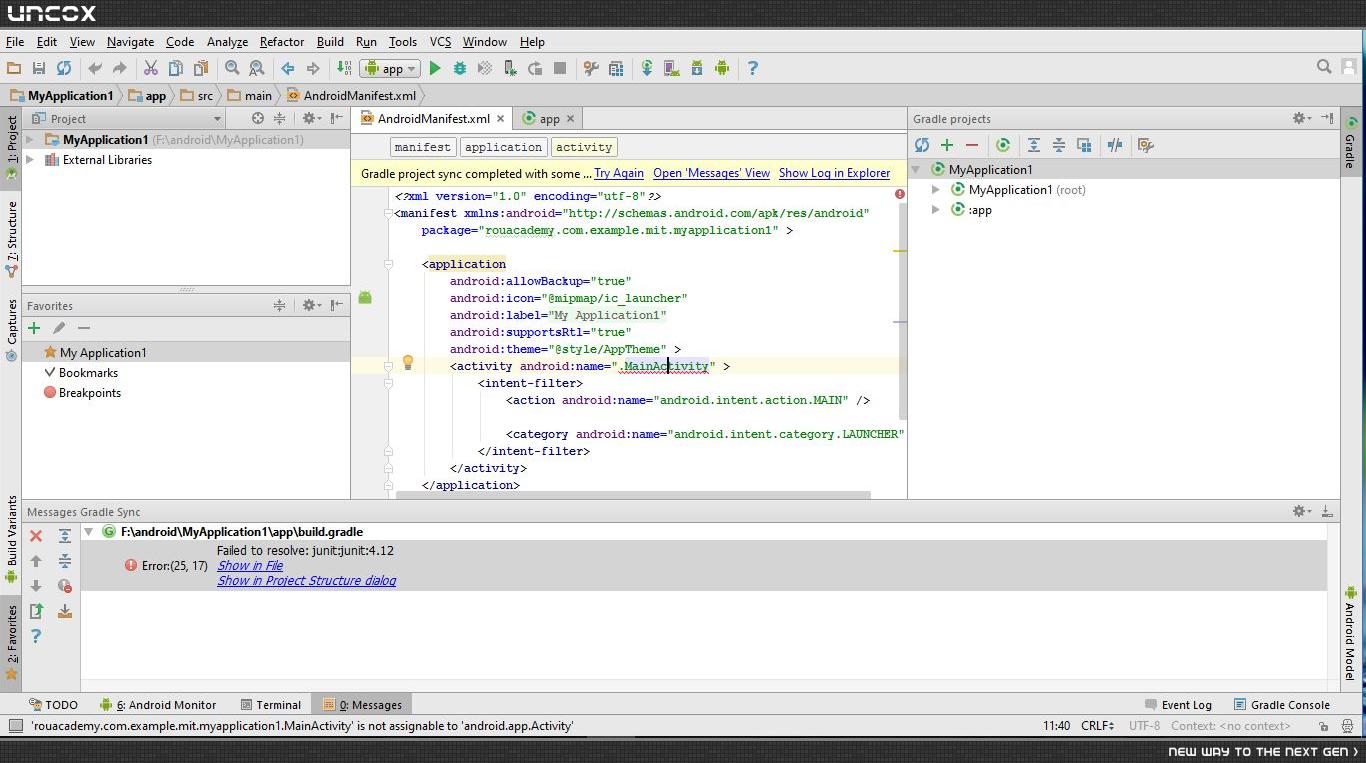Toggle the Build Variants side panel

pyautogui.click(x=11, y=538)
